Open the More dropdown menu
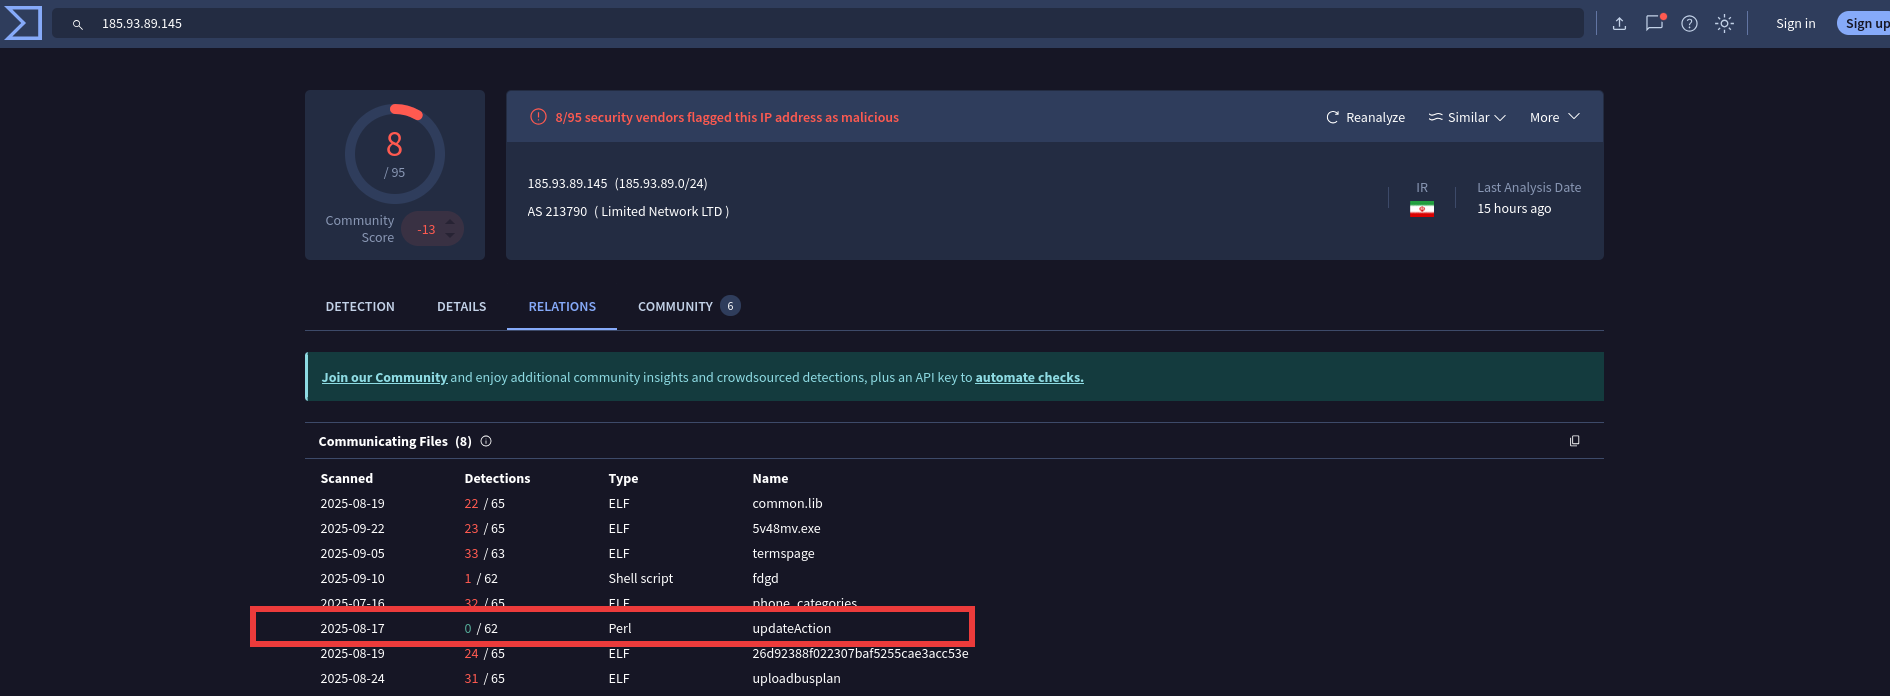 coord(1554,117)
